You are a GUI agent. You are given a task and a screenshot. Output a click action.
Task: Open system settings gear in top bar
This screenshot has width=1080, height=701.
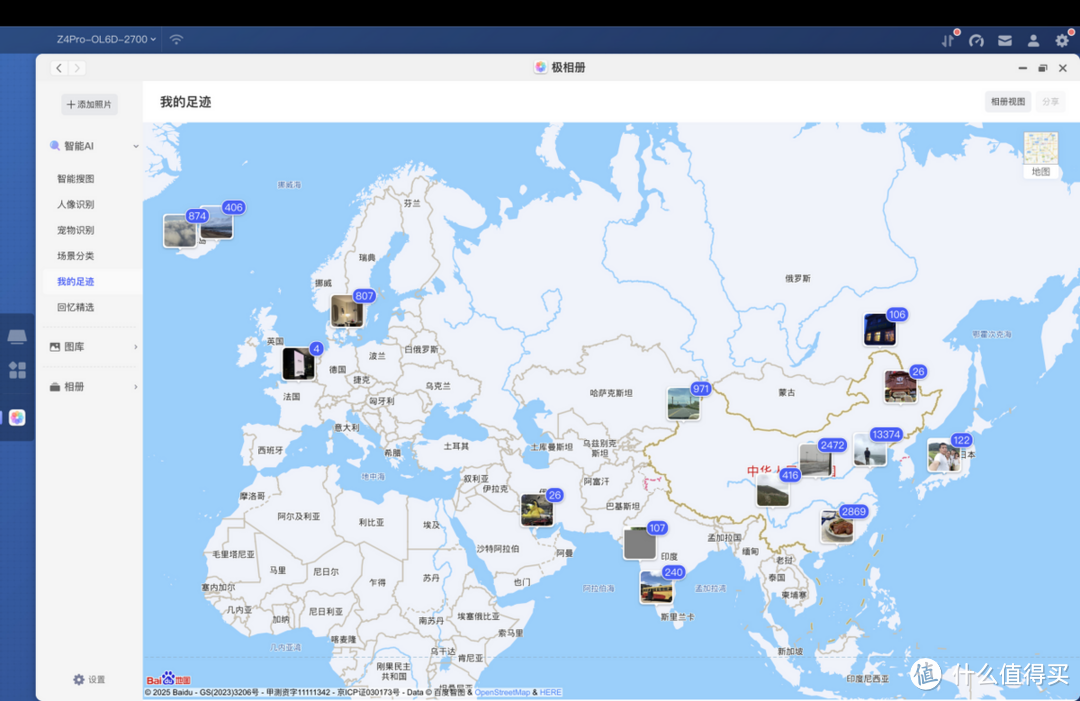[x=1062, y=40]
